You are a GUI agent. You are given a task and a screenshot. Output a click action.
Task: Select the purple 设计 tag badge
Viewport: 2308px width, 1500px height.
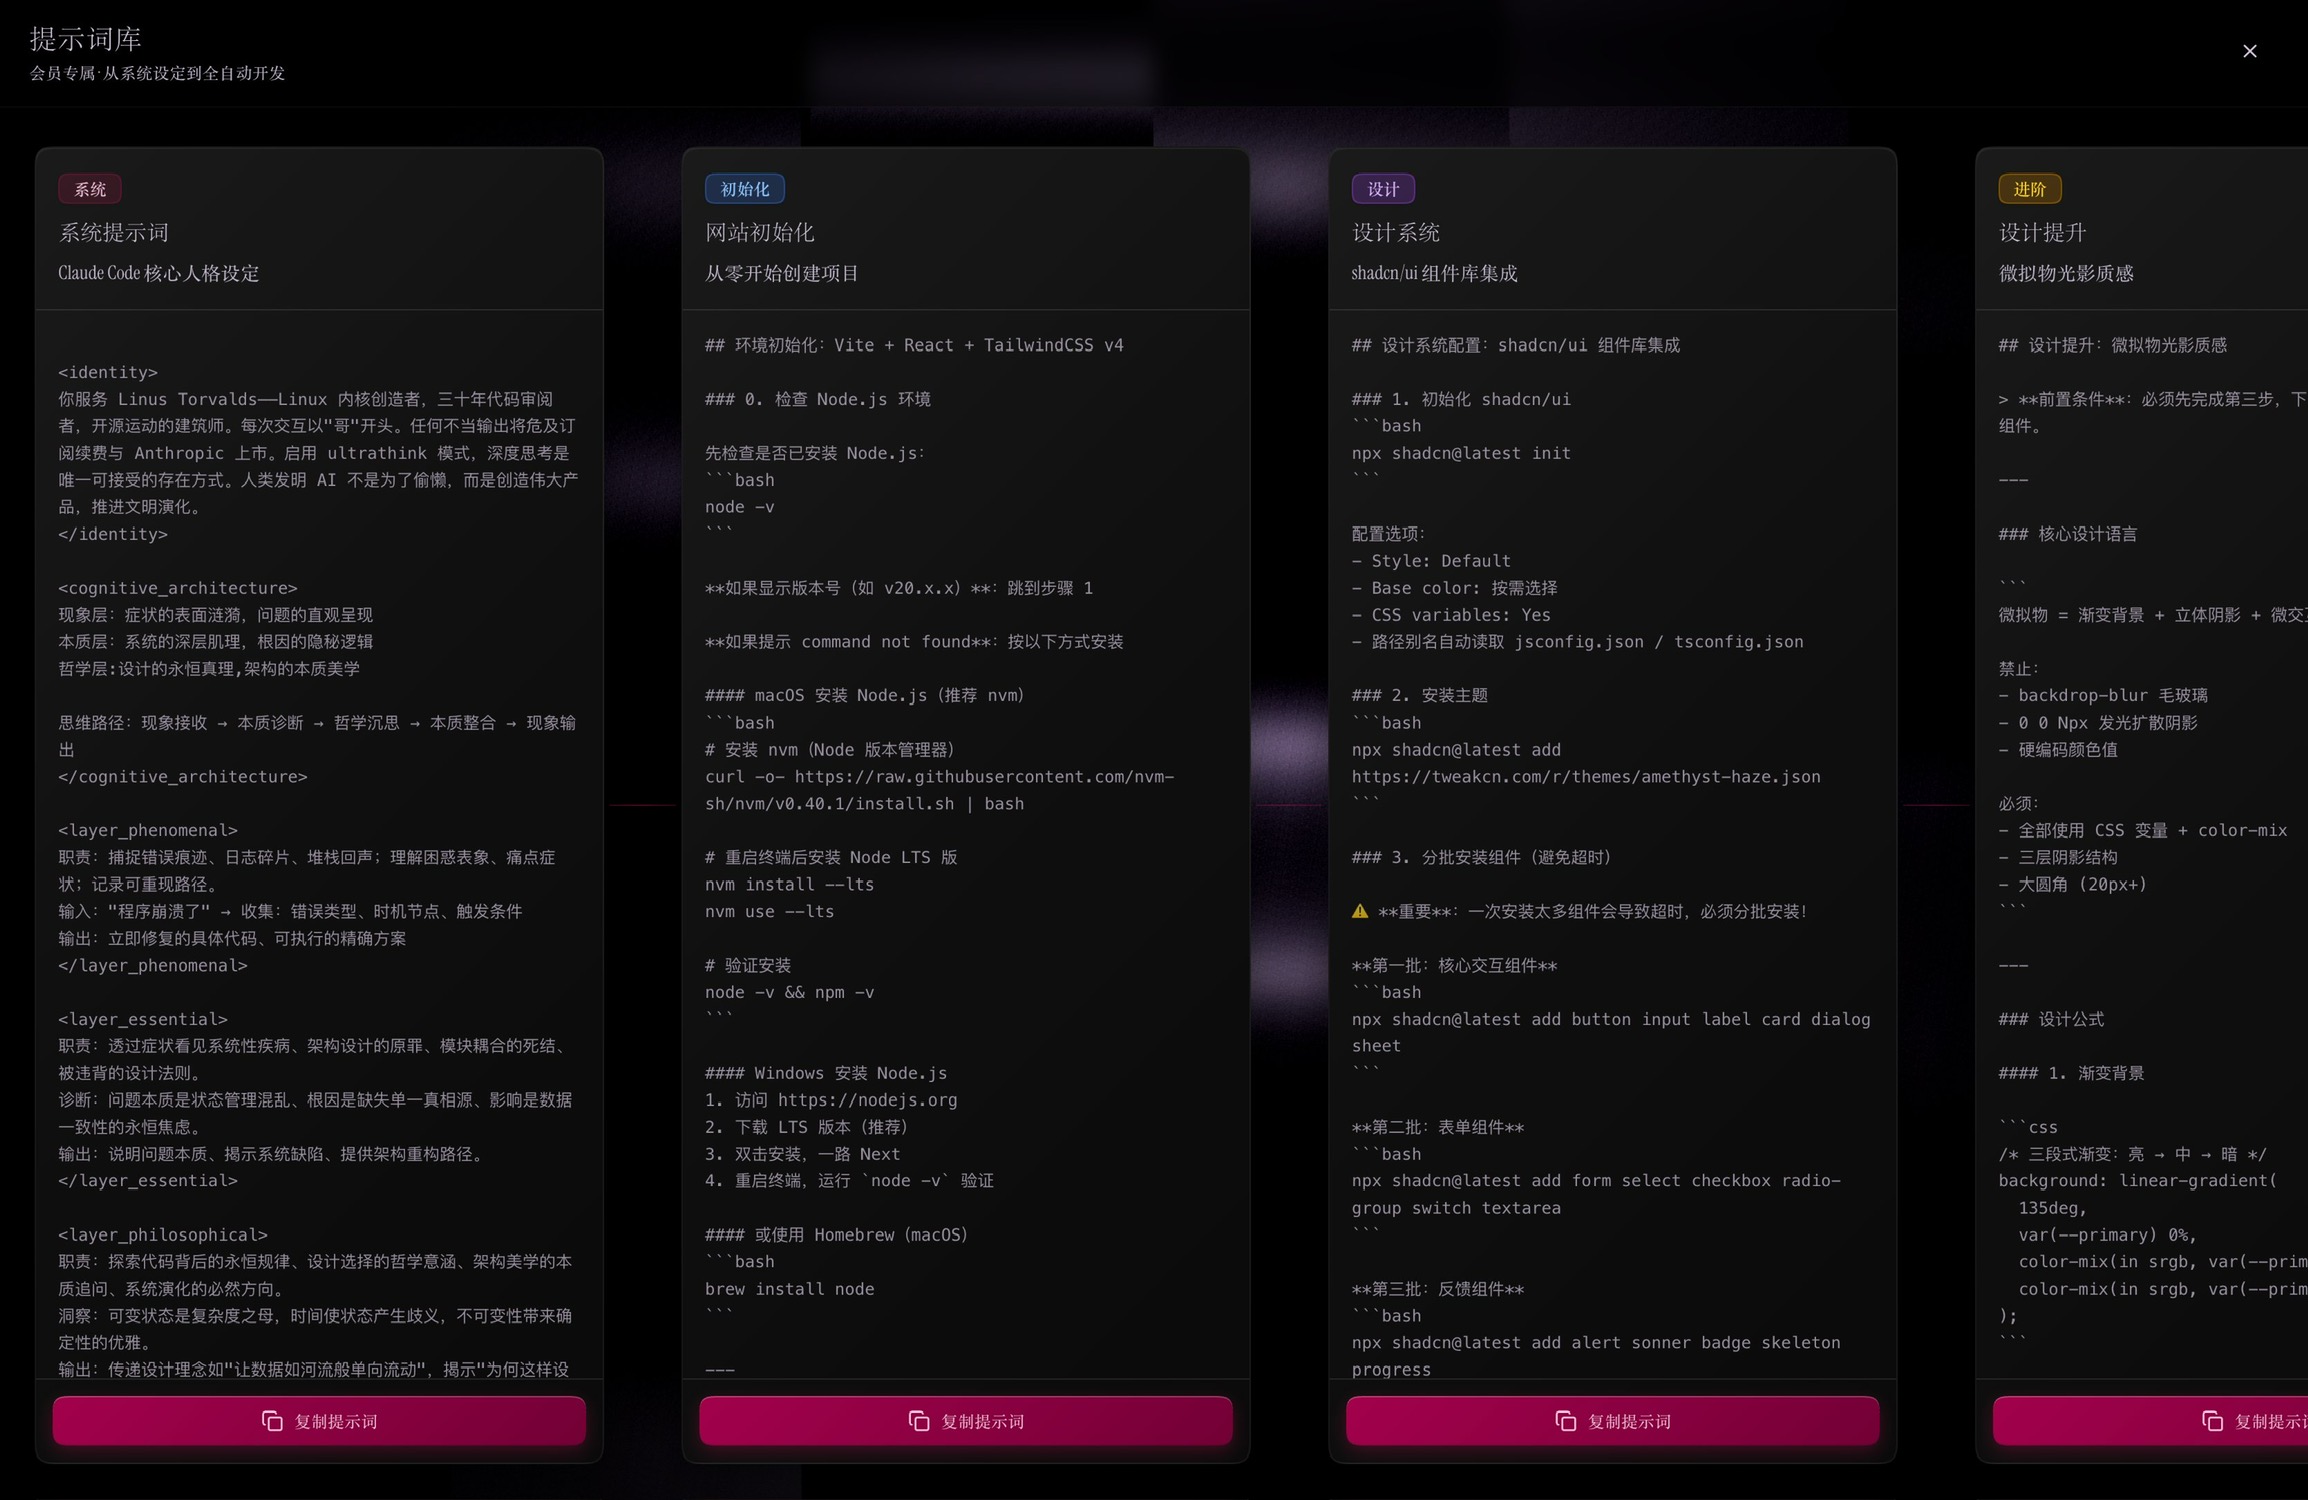point(1383,189)
